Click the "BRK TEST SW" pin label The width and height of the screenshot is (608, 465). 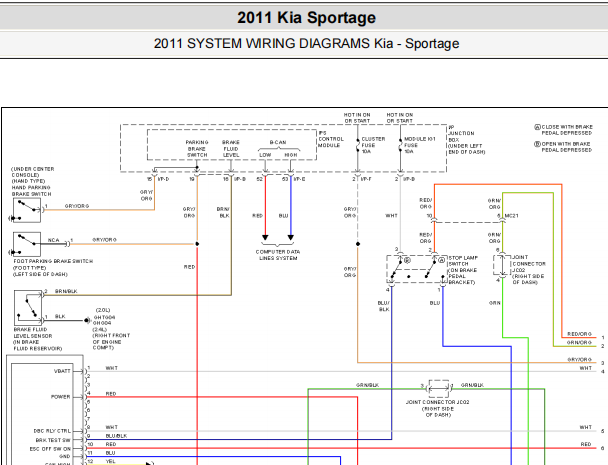click(53, 440)
